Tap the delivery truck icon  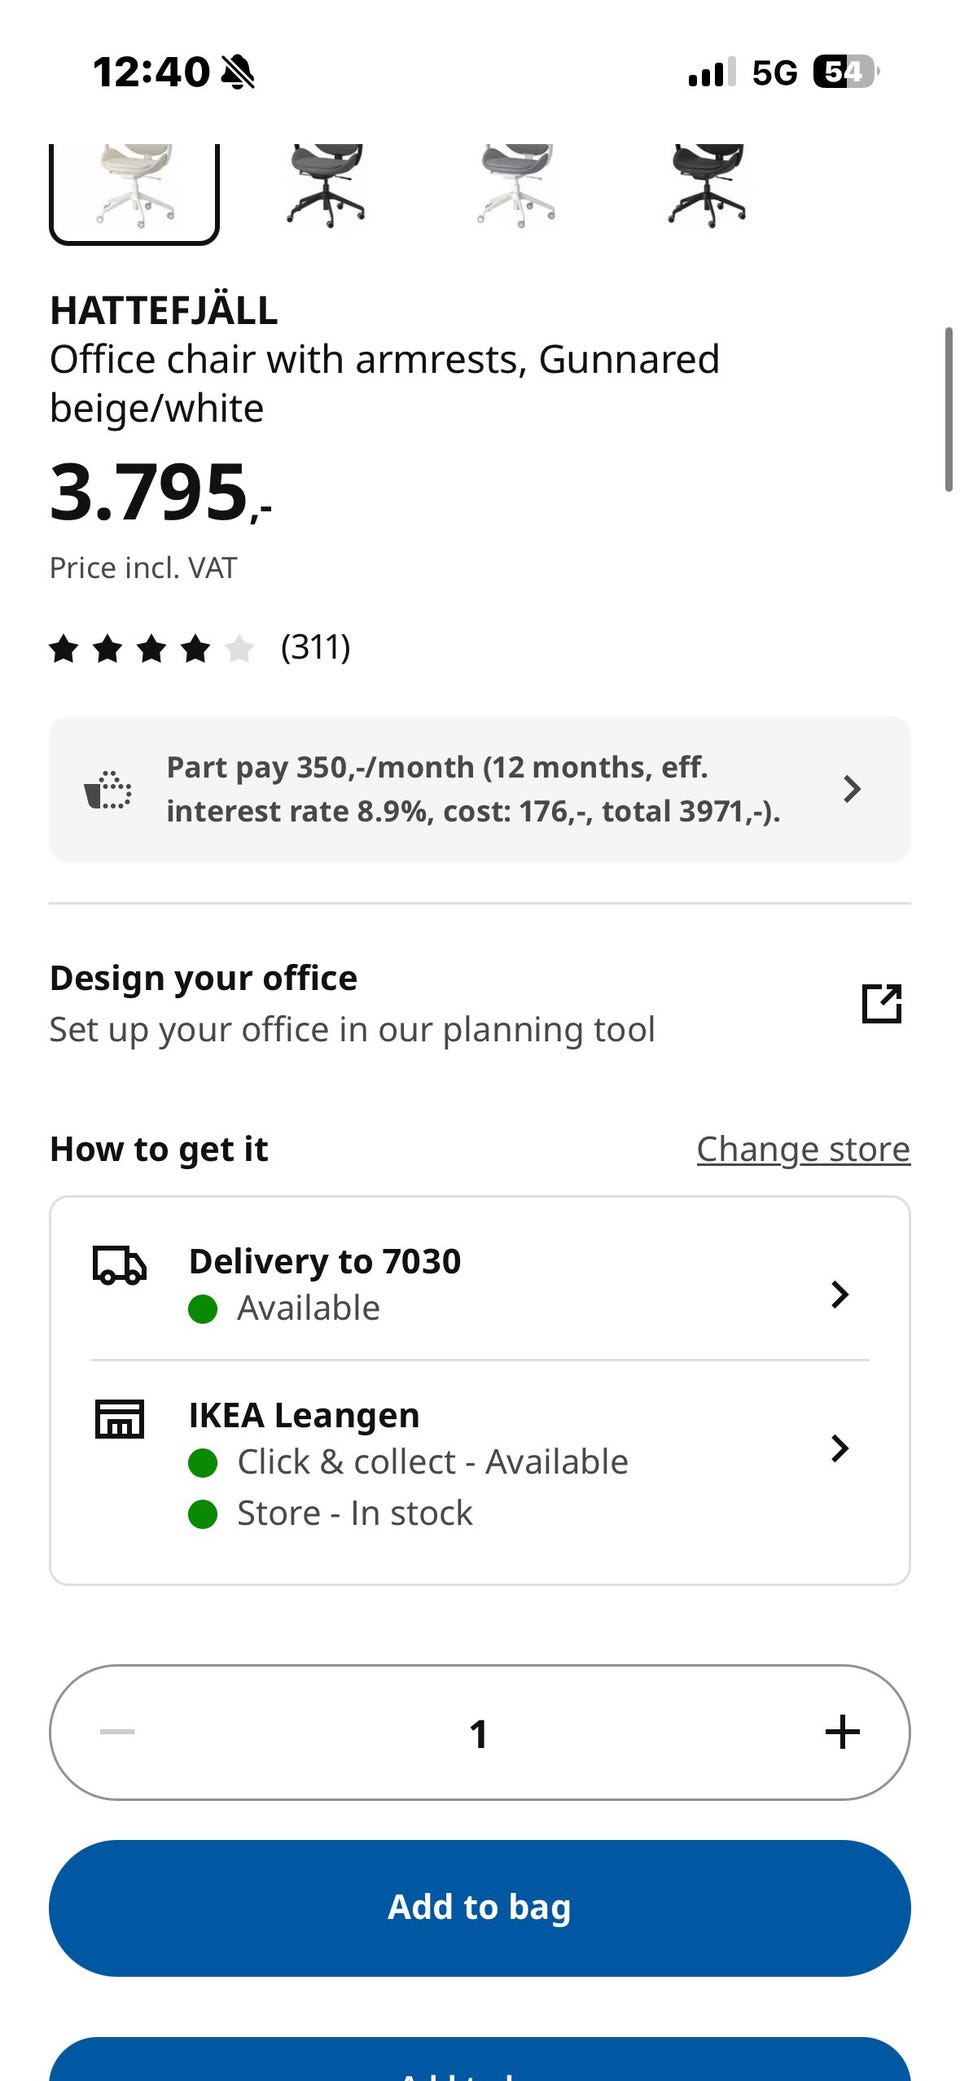pyautogui.click(x=119, y=1265)
